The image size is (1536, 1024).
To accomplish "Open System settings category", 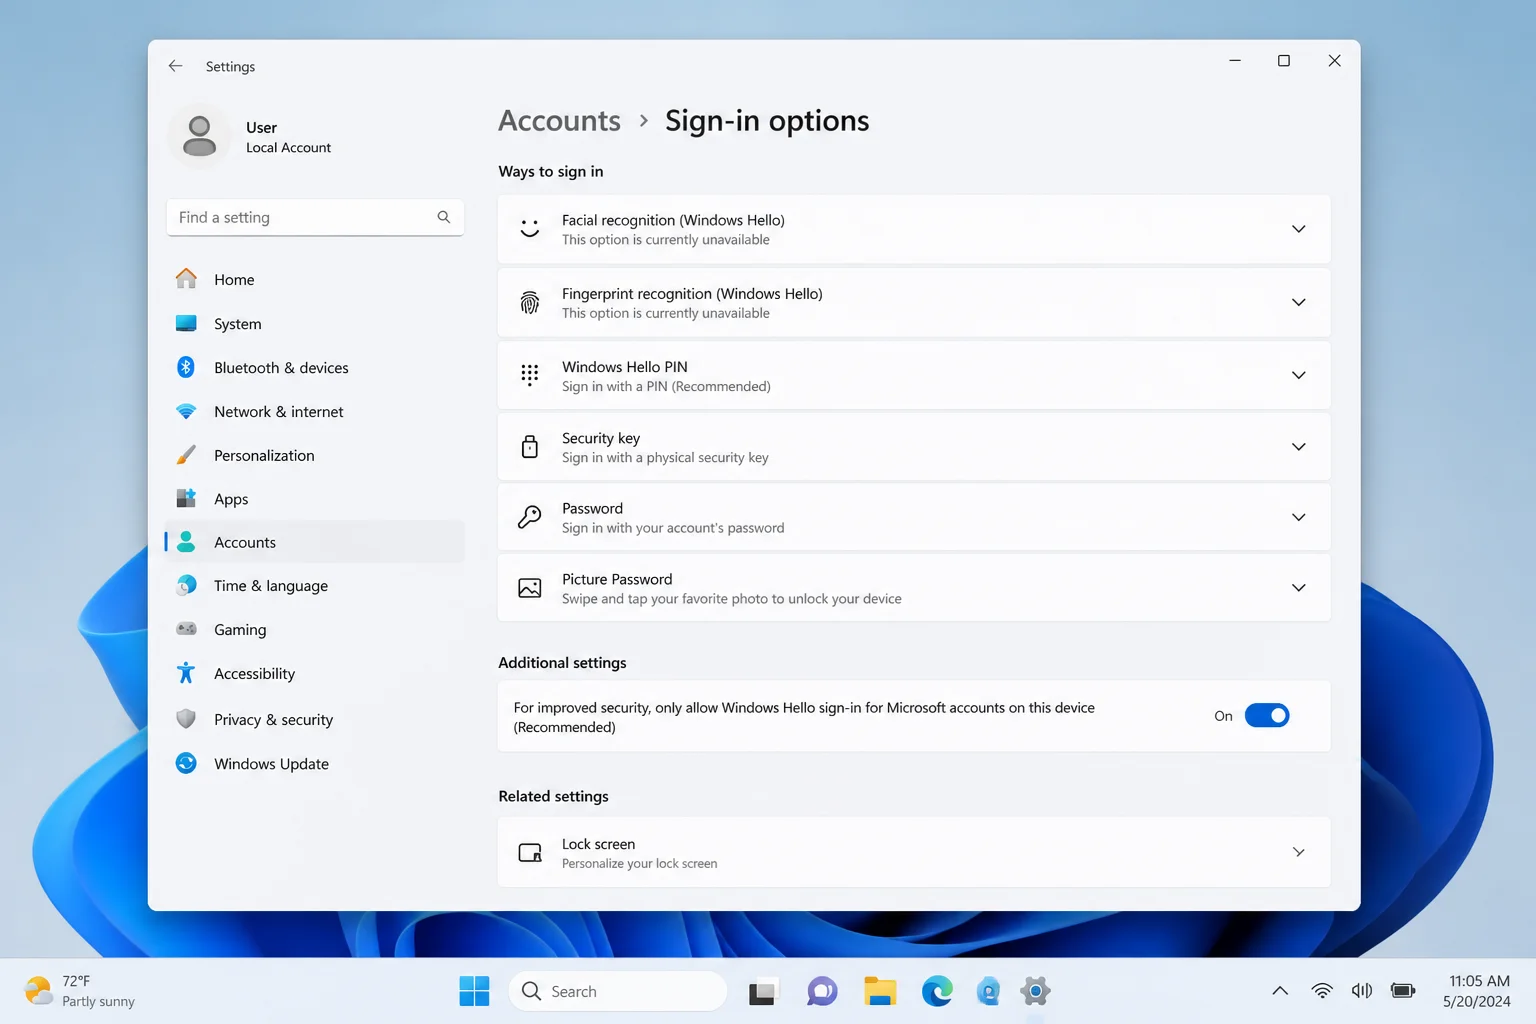I will click(x=315, y=323).
